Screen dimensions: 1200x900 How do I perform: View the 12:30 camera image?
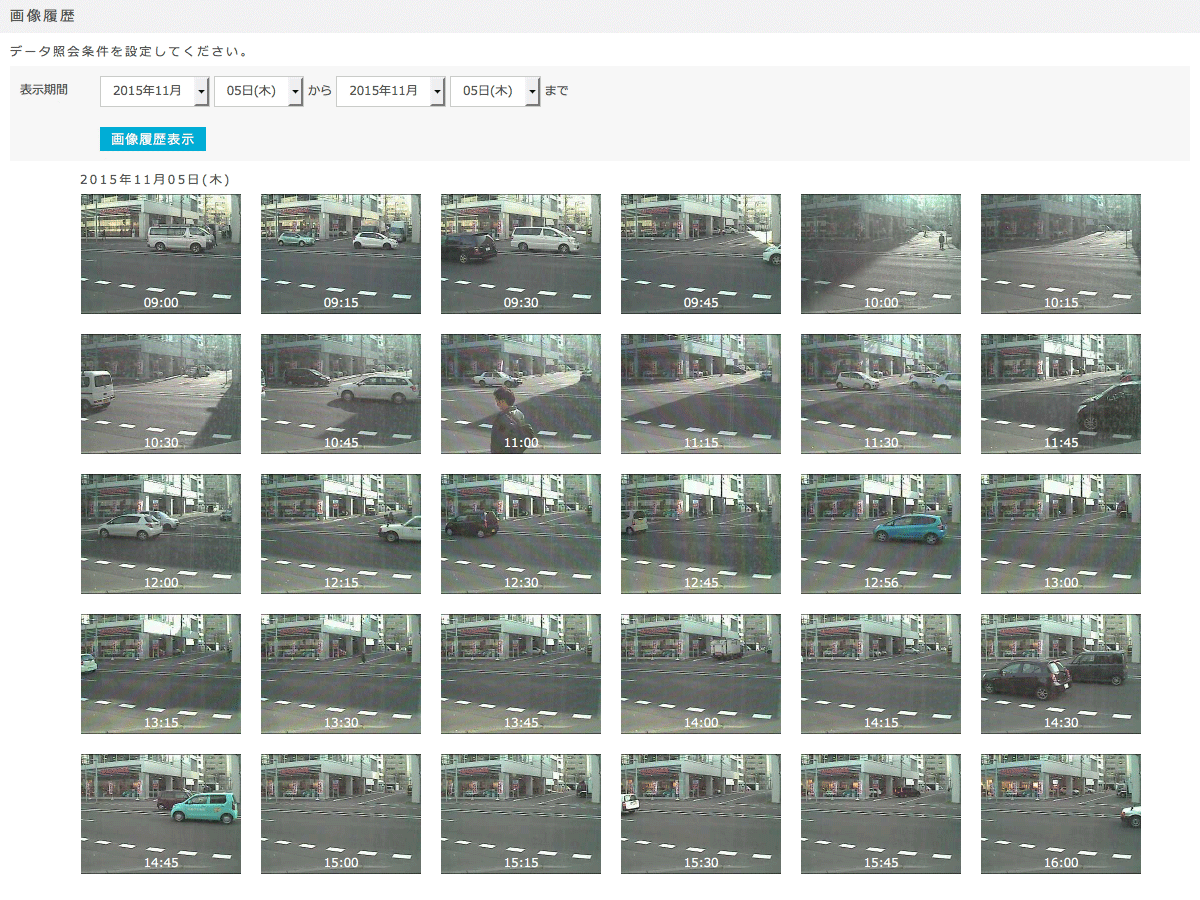coord(521,534)
